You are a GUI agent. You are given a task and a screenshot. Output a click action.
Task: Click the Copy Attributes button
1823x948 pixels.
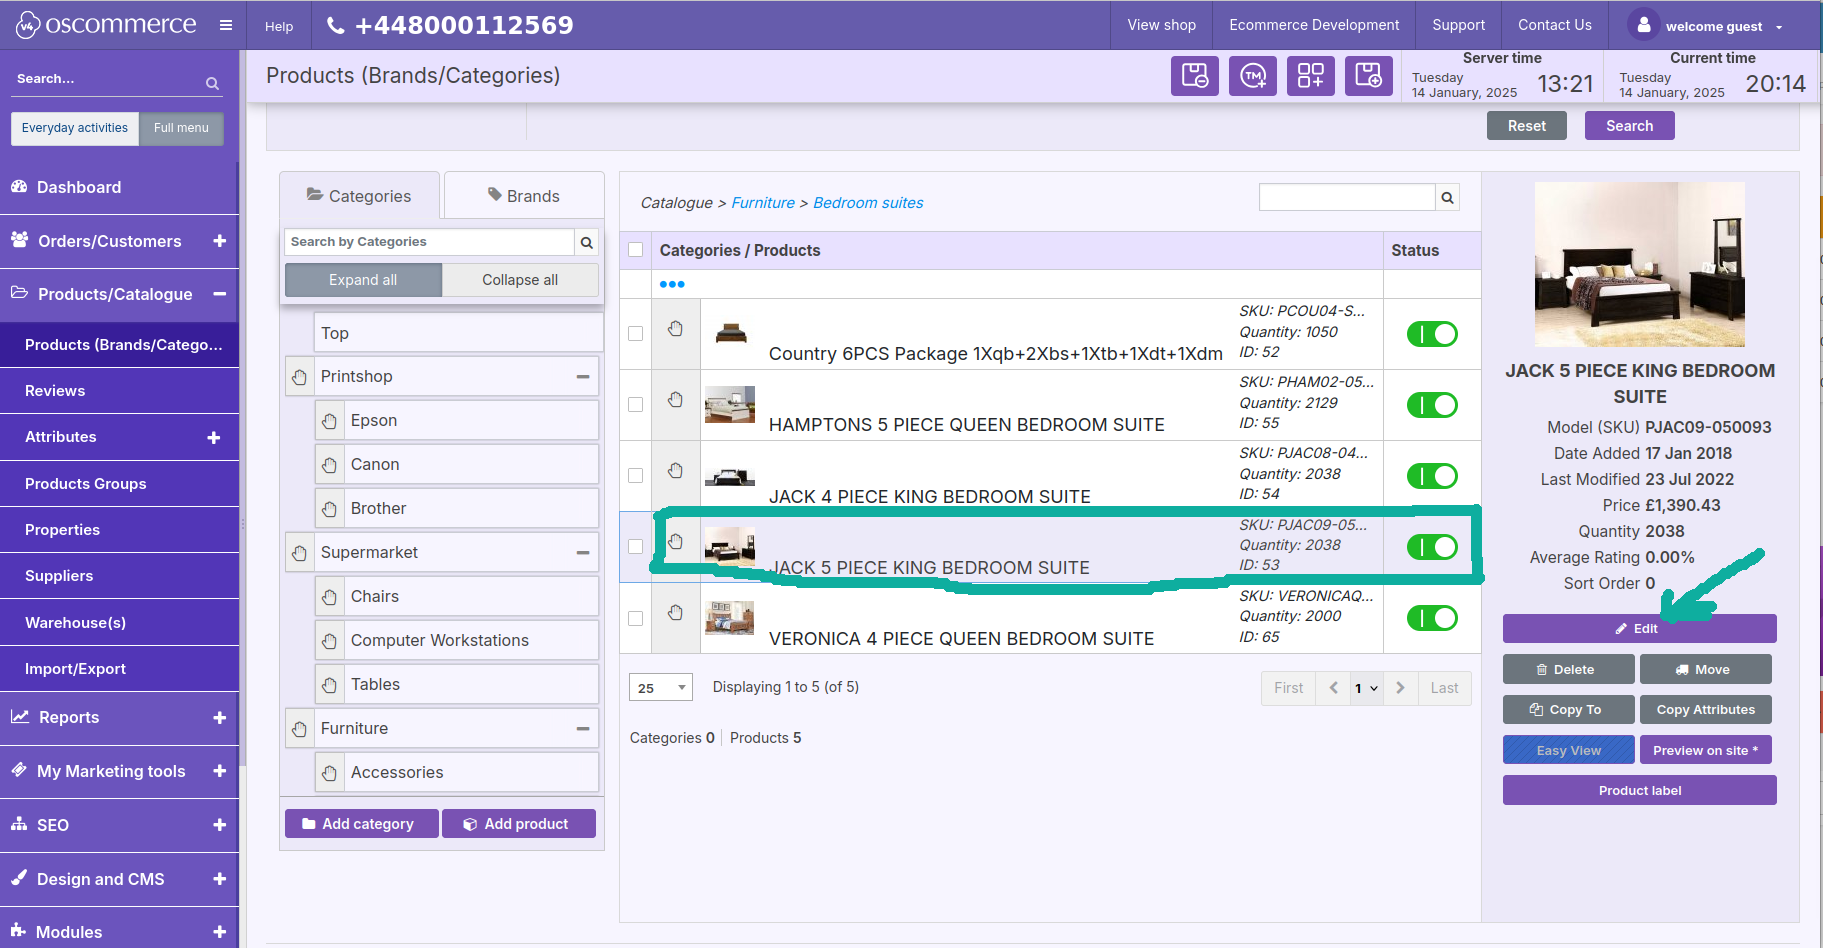(x=1705, y=709)
